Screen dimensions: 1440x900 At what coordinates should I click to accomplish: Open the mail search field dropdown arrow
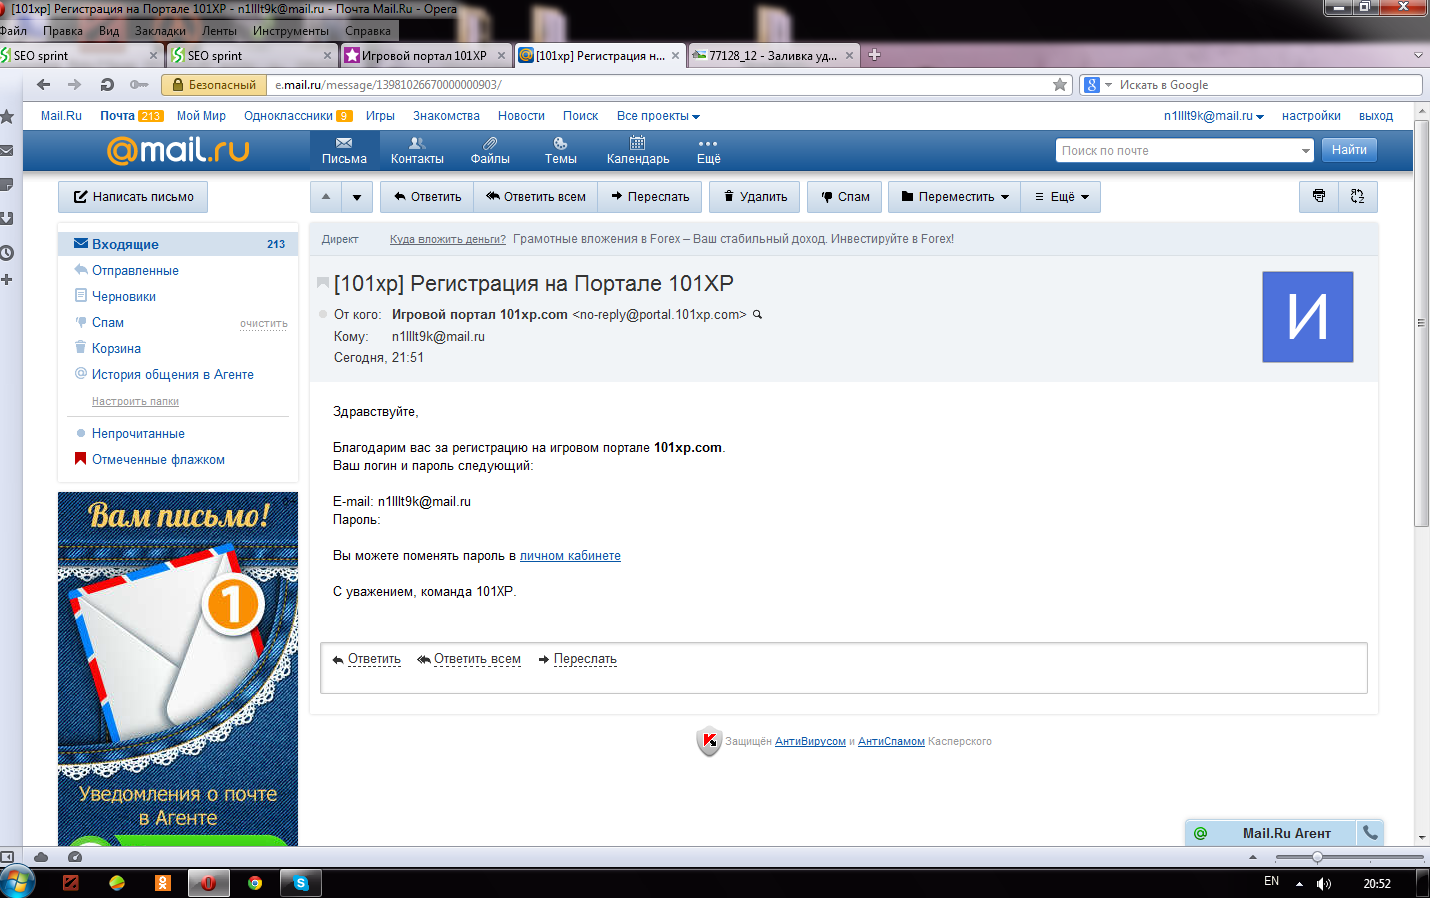coord(1305,151)
